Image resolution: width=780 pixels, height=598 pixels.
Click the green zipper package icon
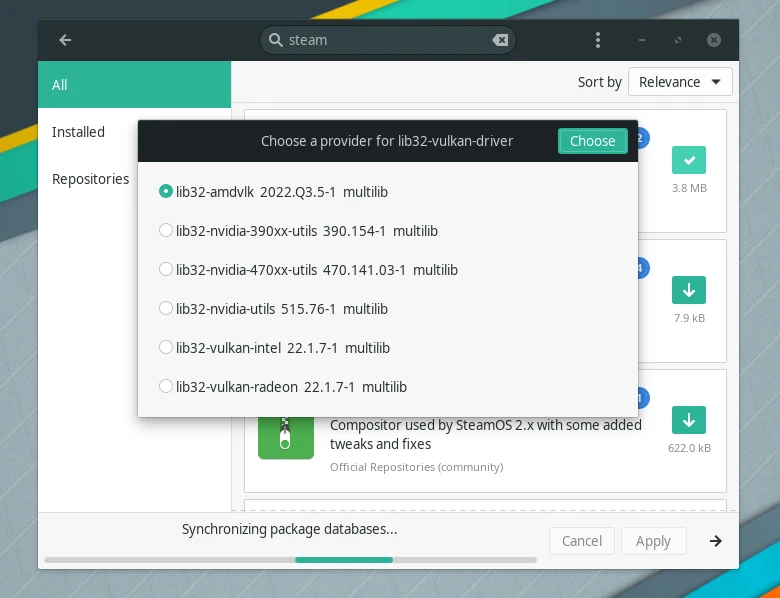pyautogui.click(x=286, y=437)
